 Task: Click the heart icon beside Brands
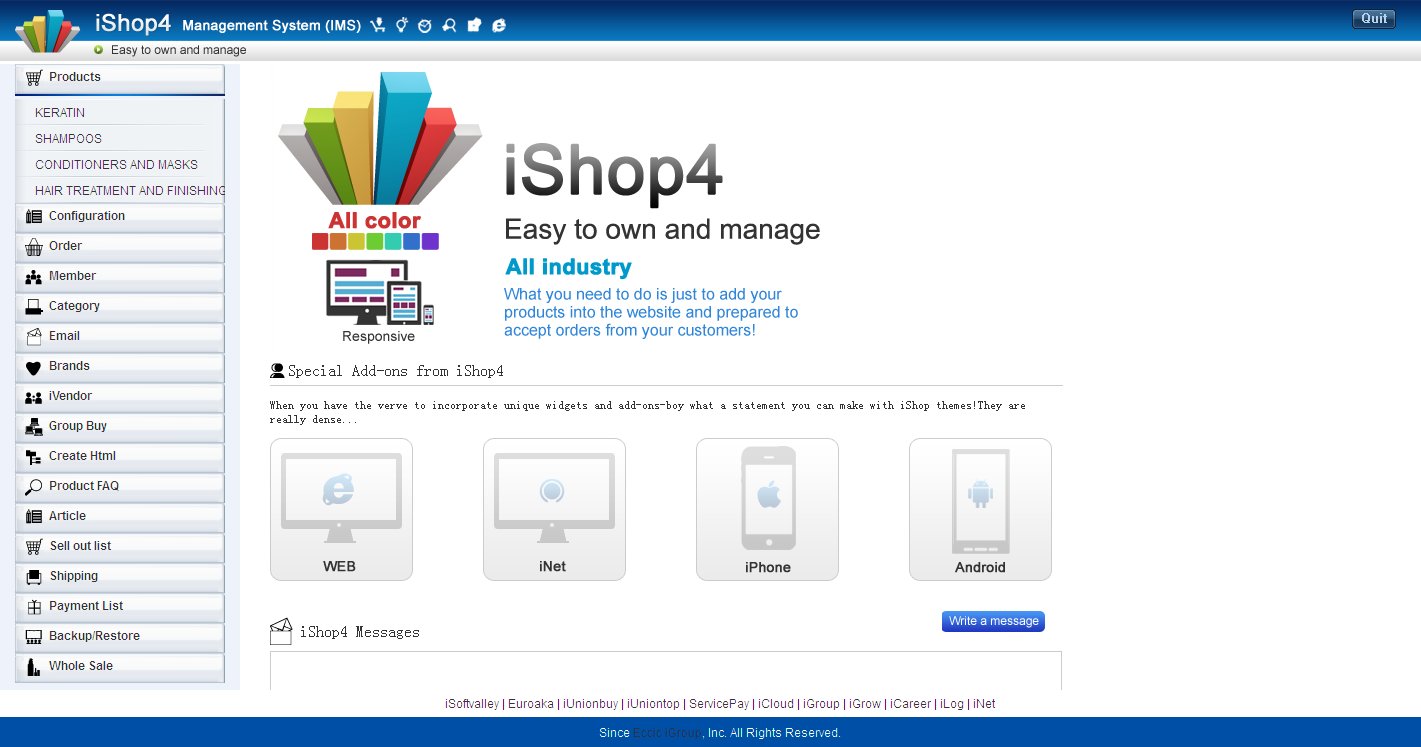pyautogui.click(x=34, y=367)
